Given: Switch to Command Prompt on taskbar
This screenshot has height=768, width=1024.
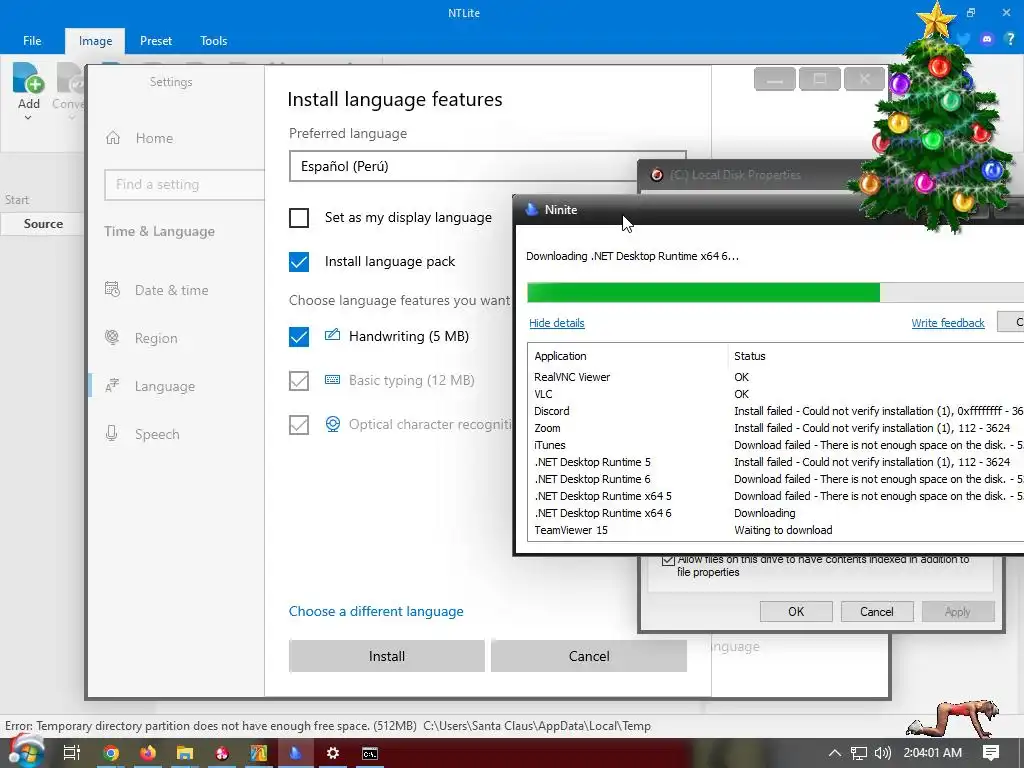Looking at the screenshot, I should (370, 753).
